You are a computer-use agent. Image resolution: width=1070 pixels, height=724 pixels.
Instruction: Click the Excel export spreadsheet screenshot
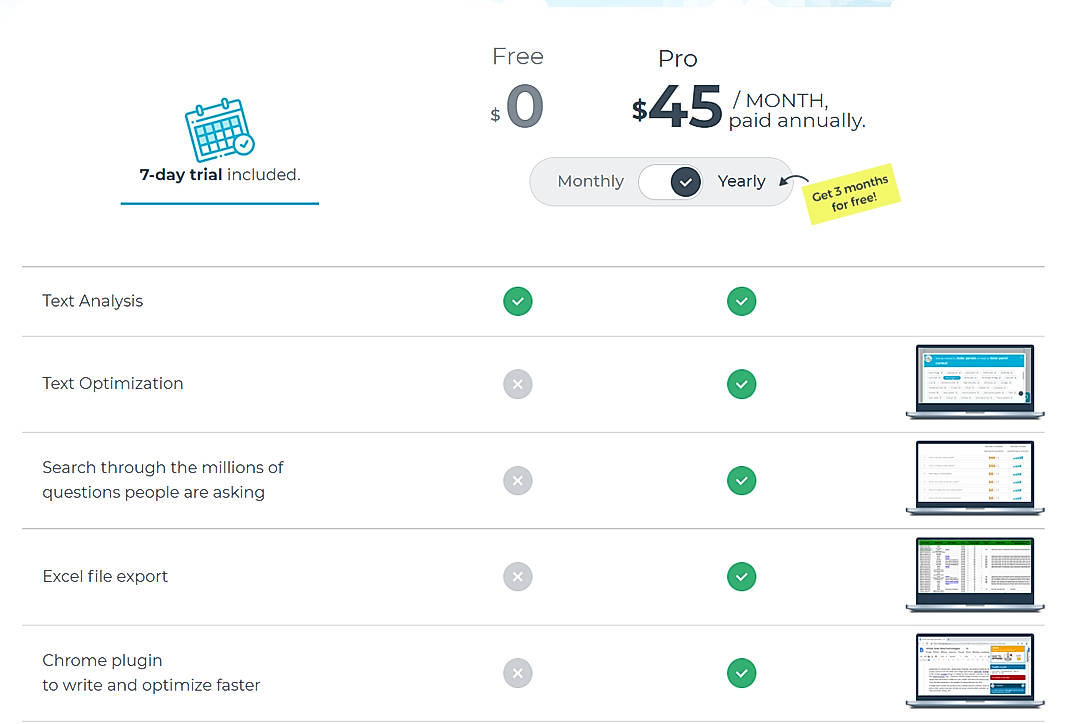coord(974,574)
